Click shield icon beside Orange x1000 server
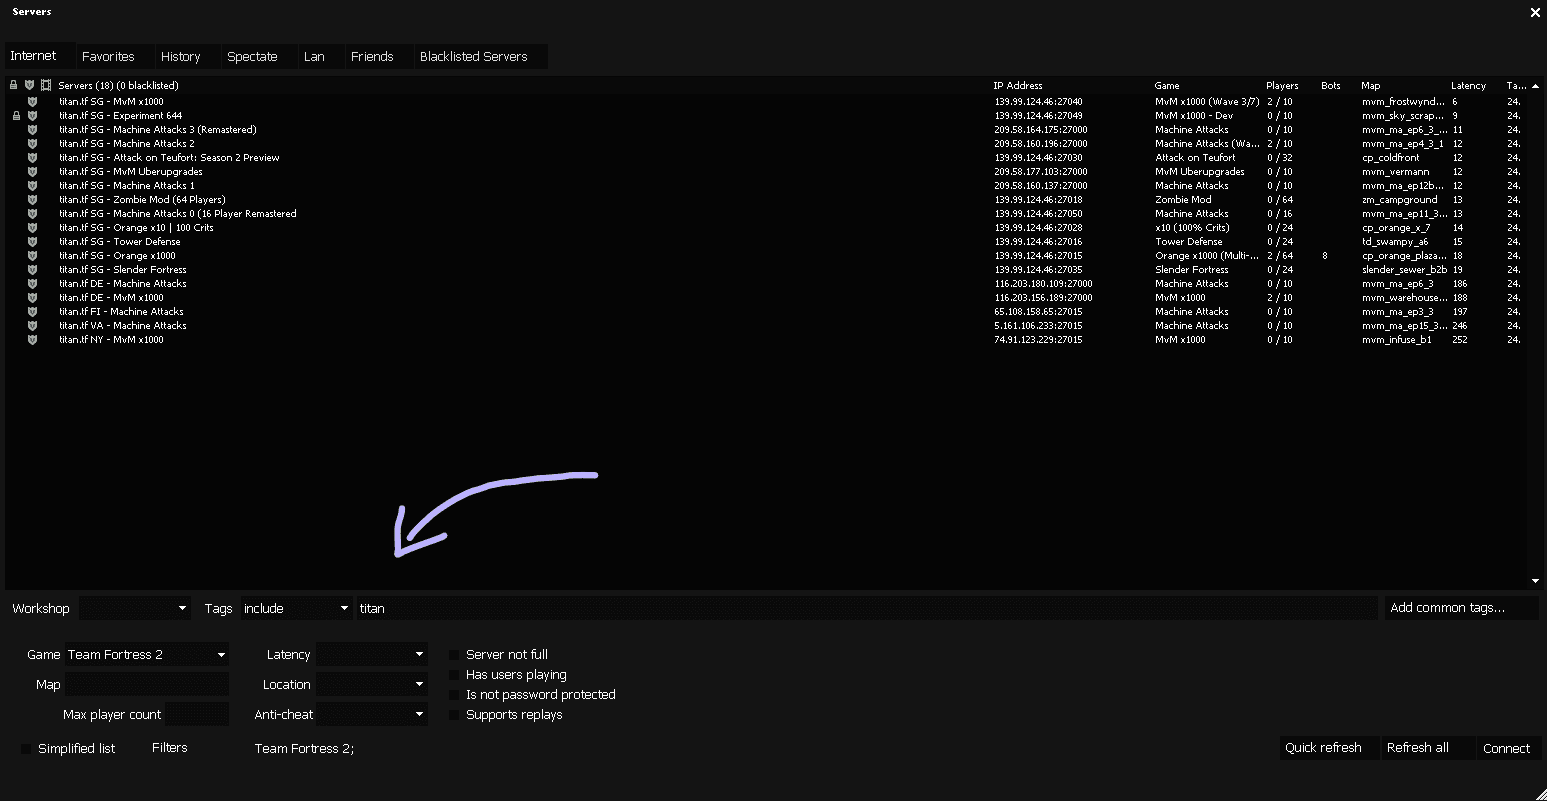 (32, 256)
